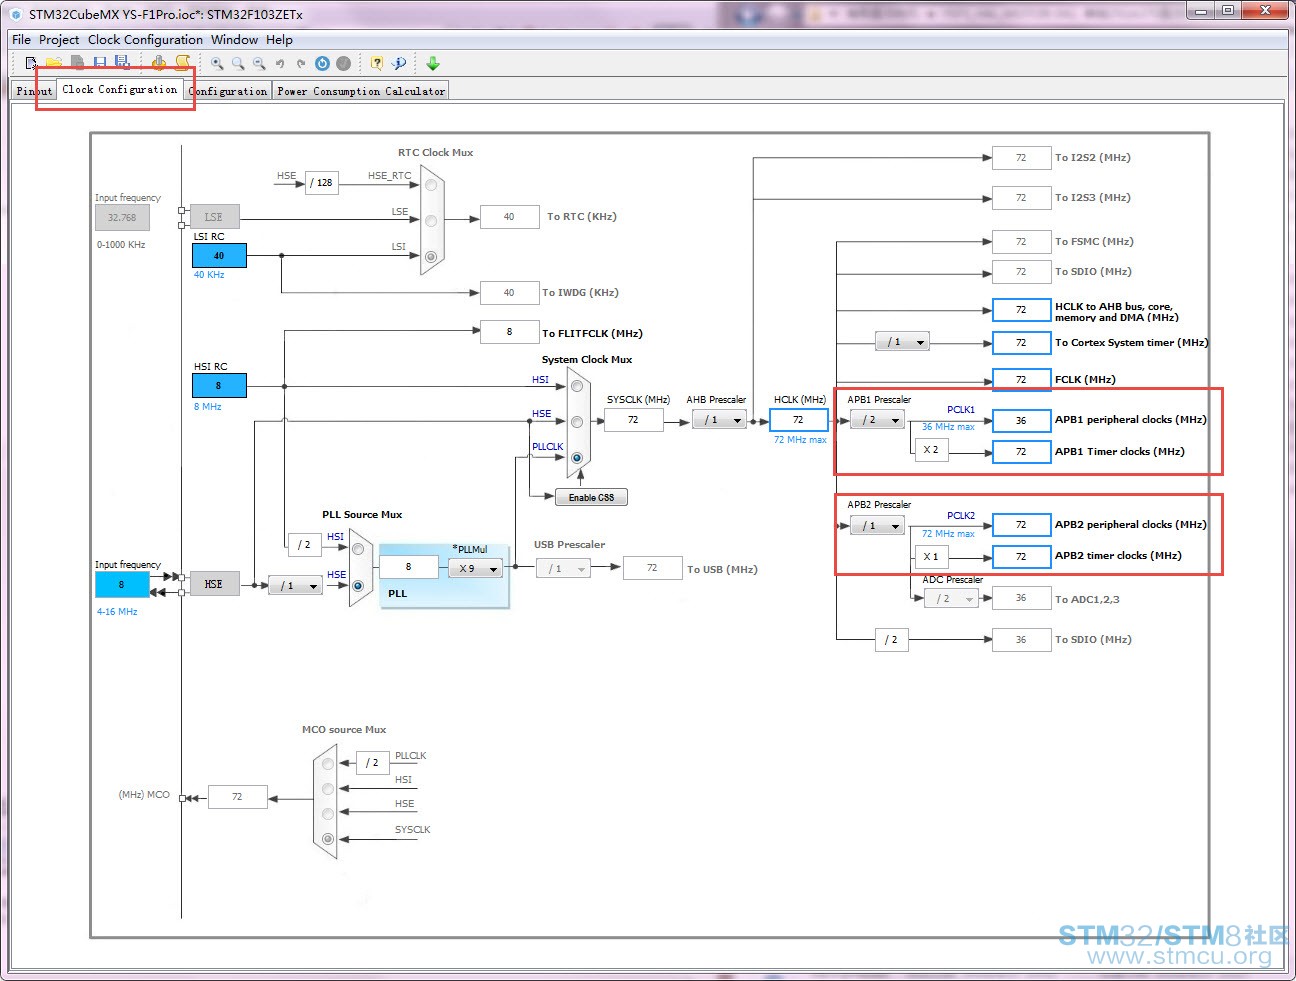This screenshot has width=1296, height=981.
Task: Open the HSE divider dropdown
Action: pyautogui.click(x=295, y=585)
